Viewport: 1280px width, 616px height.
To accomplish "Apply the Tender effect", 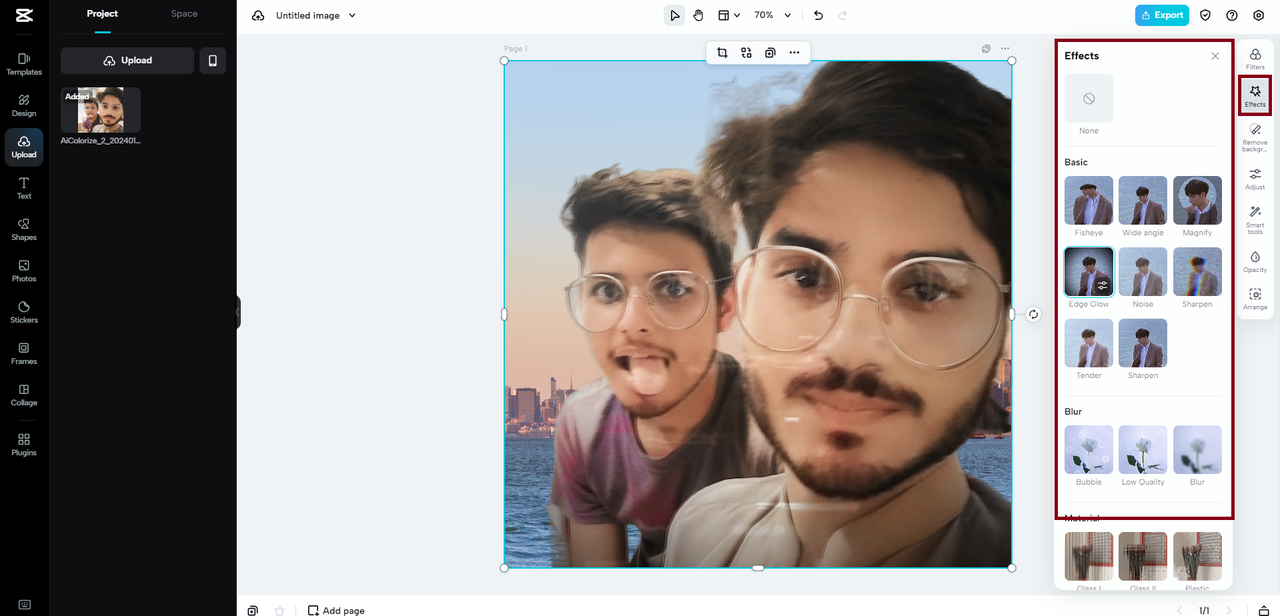I will [x=1089, y=343].
